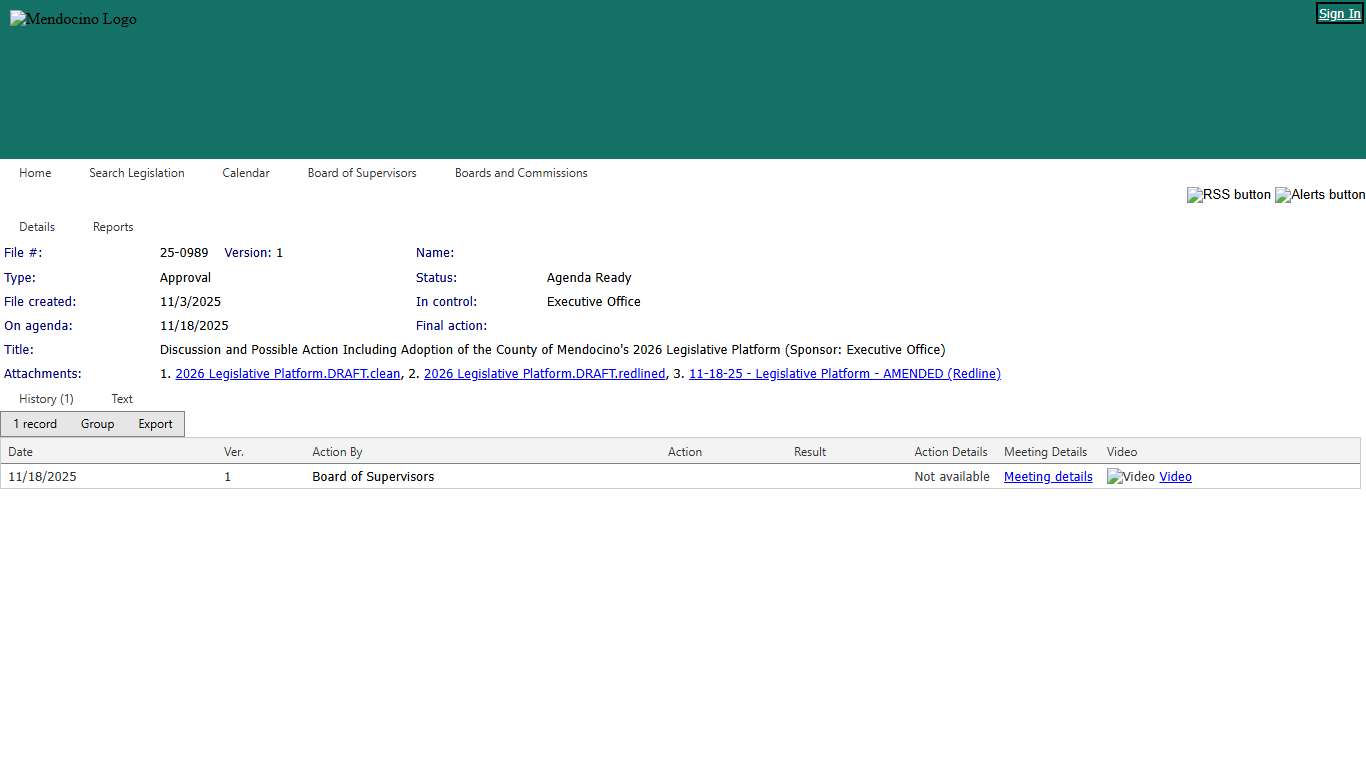This screenshot has width=1366, height=768.
Task: Expand the Export dropdown
Action: (x=155, y=424)
